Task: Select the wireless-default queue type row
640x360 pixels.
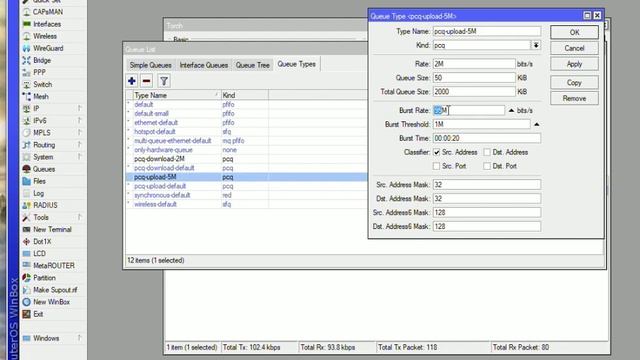Action: click(247, 204)
